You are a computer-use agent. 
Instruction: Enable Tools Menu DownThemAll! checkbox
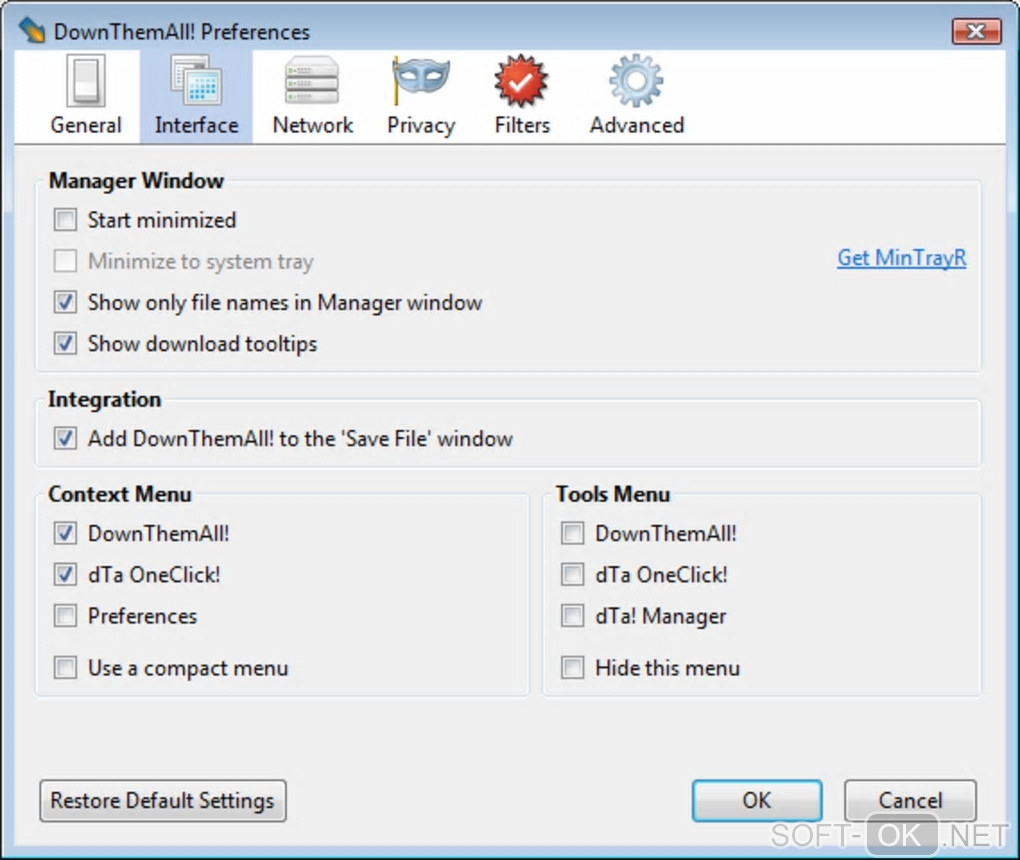tap(572, 533)
